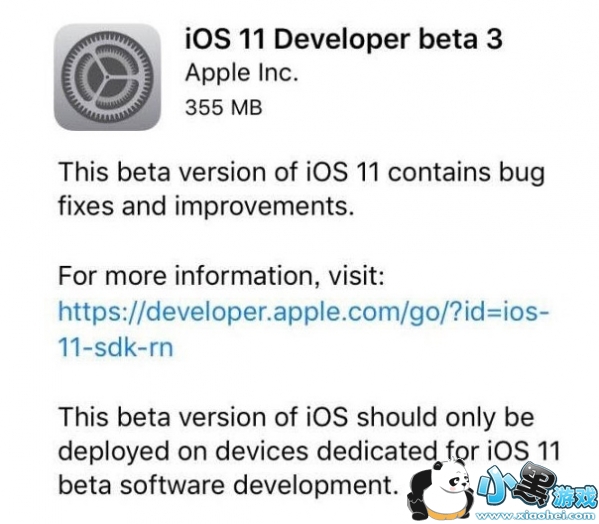
Task: Tap the '11-sdk-rn' link continuation
Action: 116,347
